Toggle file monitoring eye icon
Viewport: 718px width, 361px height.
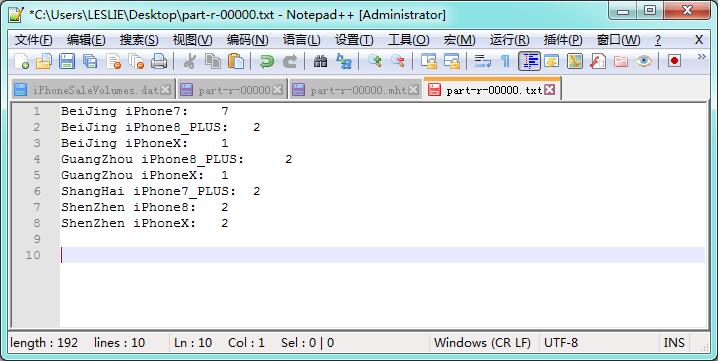pyautogui.click(x=644, y=61)
